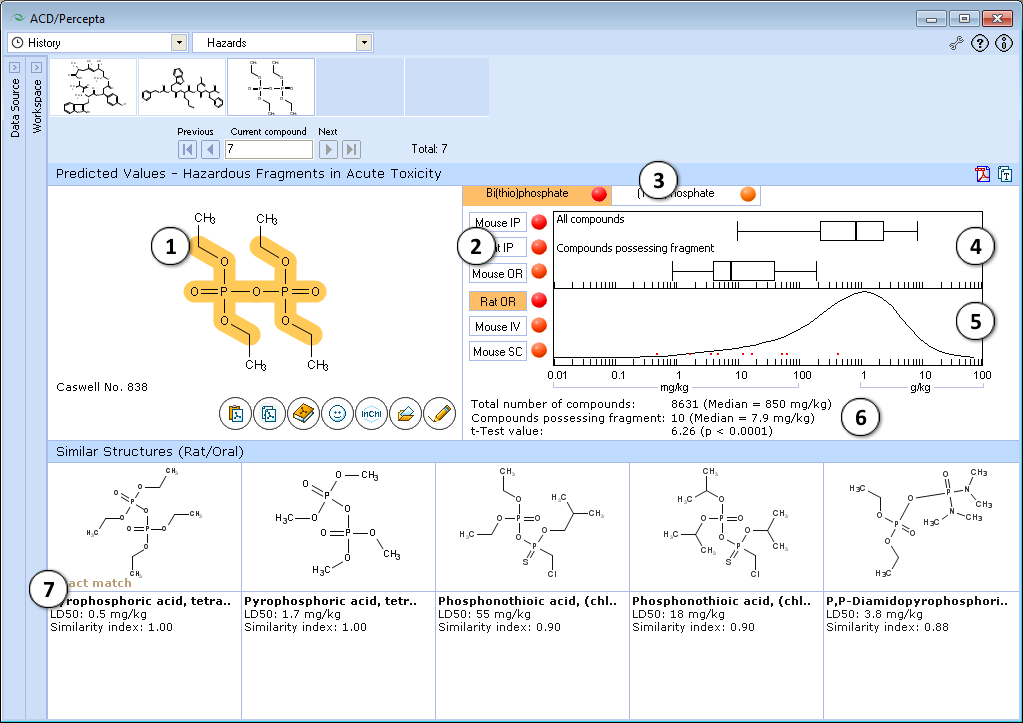
Task: Click the Similar Structures (Rat/Oral) header
Action: point(149,452)
